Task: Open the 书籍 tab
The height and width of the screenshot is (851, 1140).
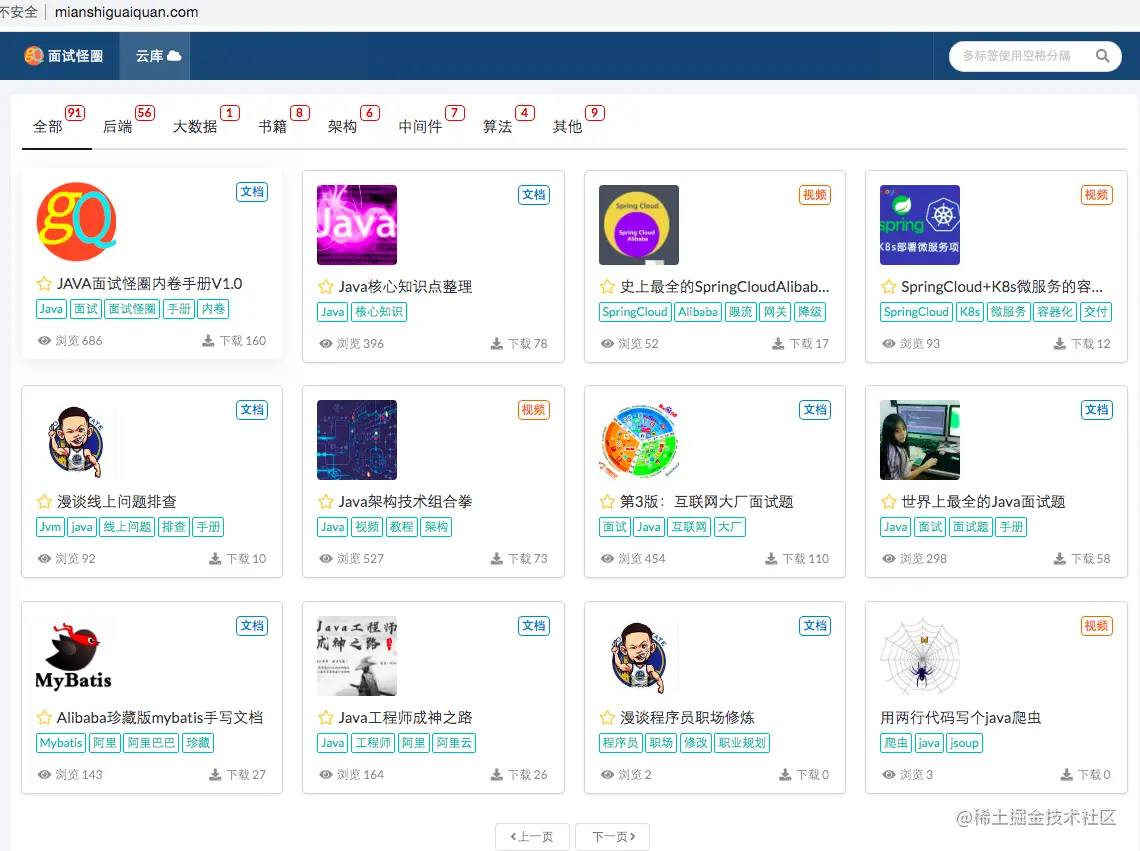Action: tap(273, 127)
